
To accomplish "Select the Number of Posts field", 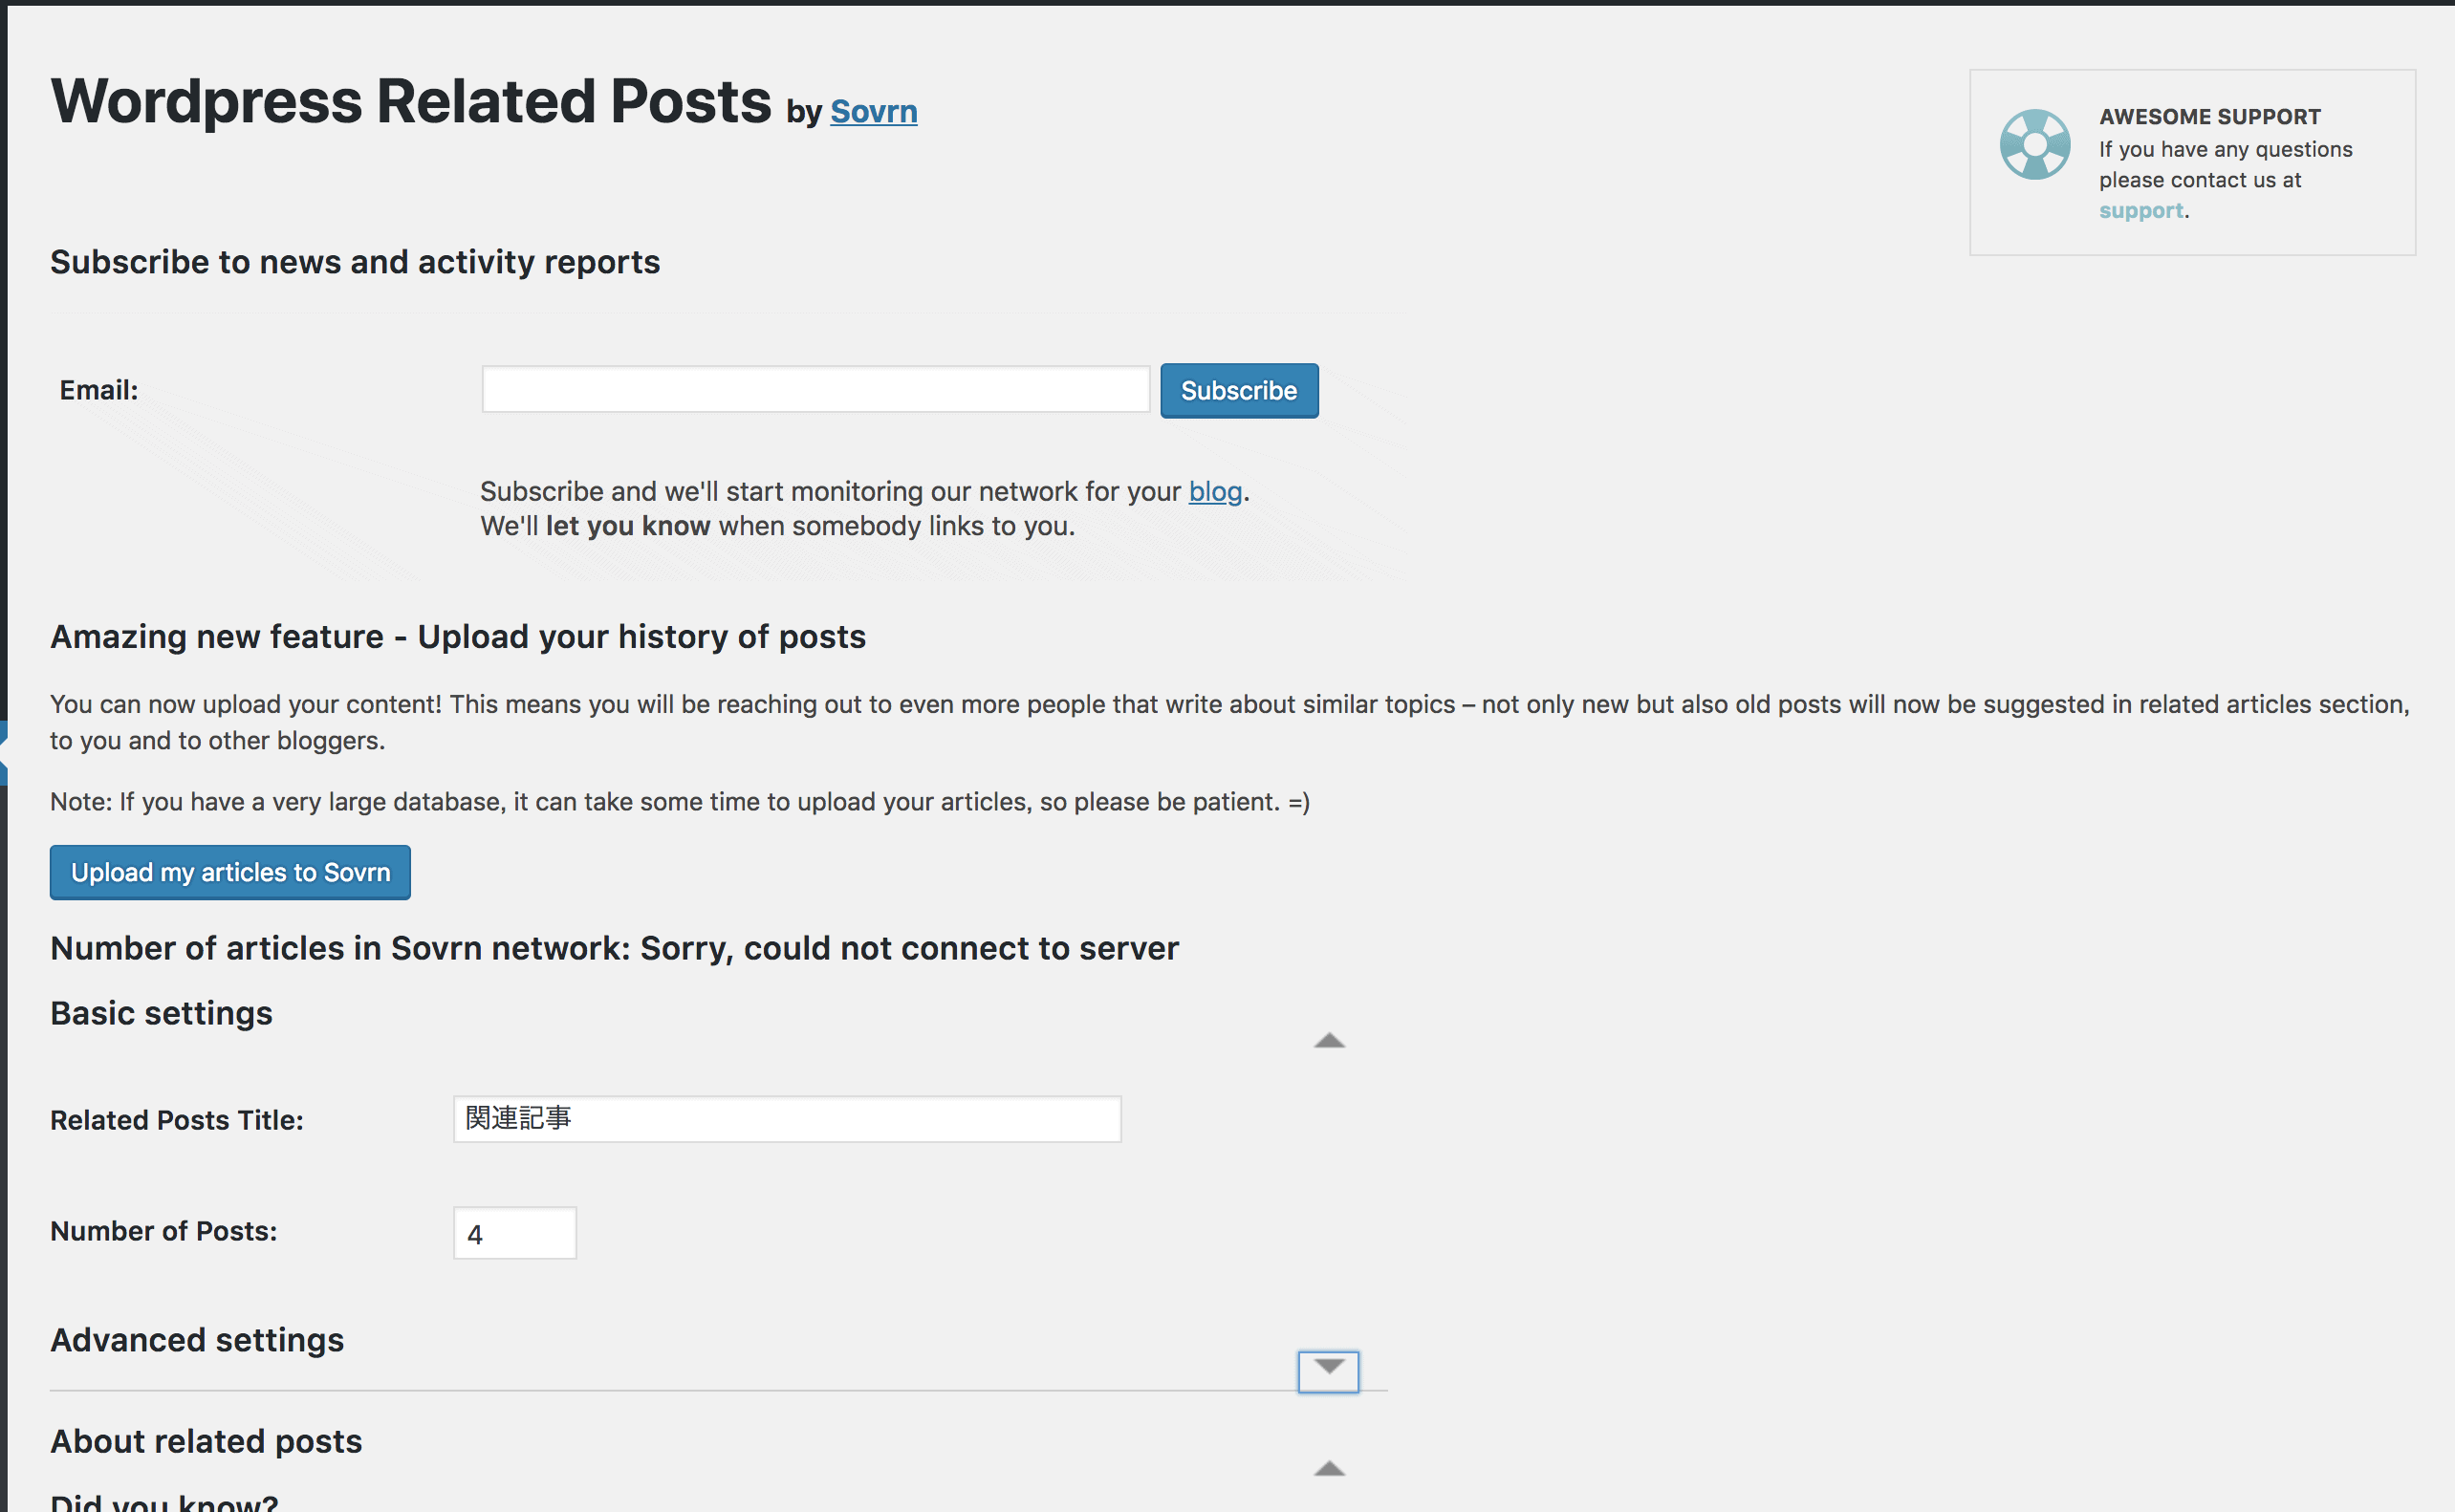I will point(514,1233).
